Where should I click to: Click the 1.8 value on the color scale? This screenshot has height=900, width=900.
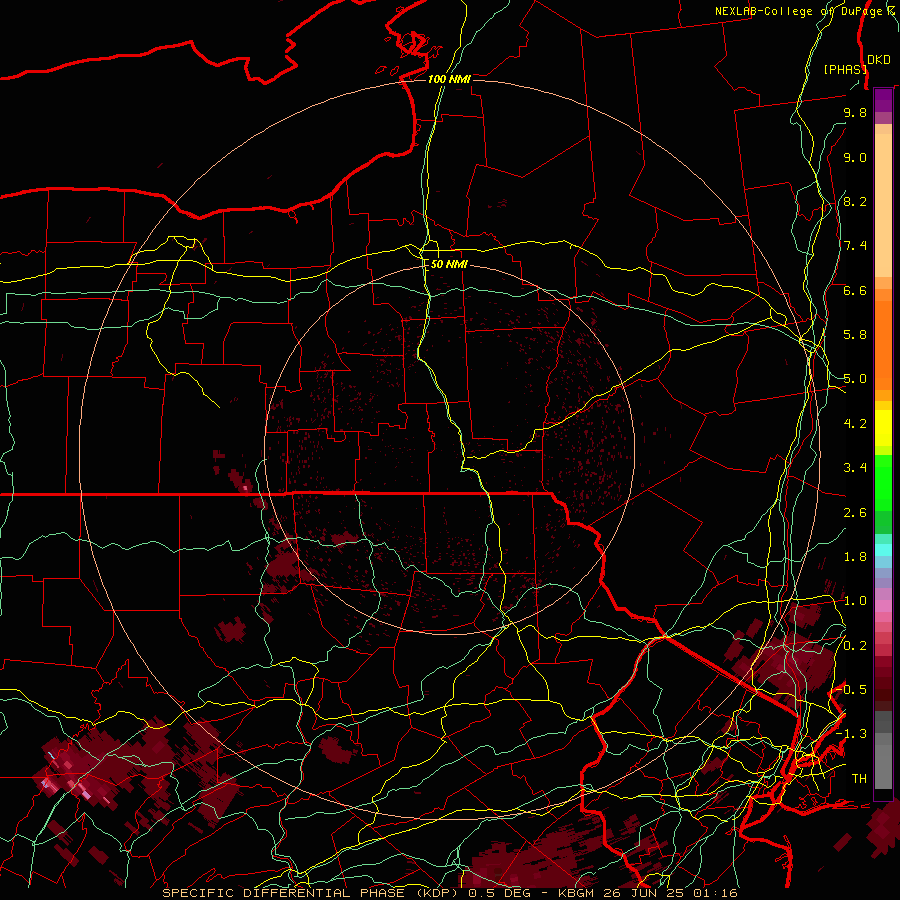pos(855,557)
